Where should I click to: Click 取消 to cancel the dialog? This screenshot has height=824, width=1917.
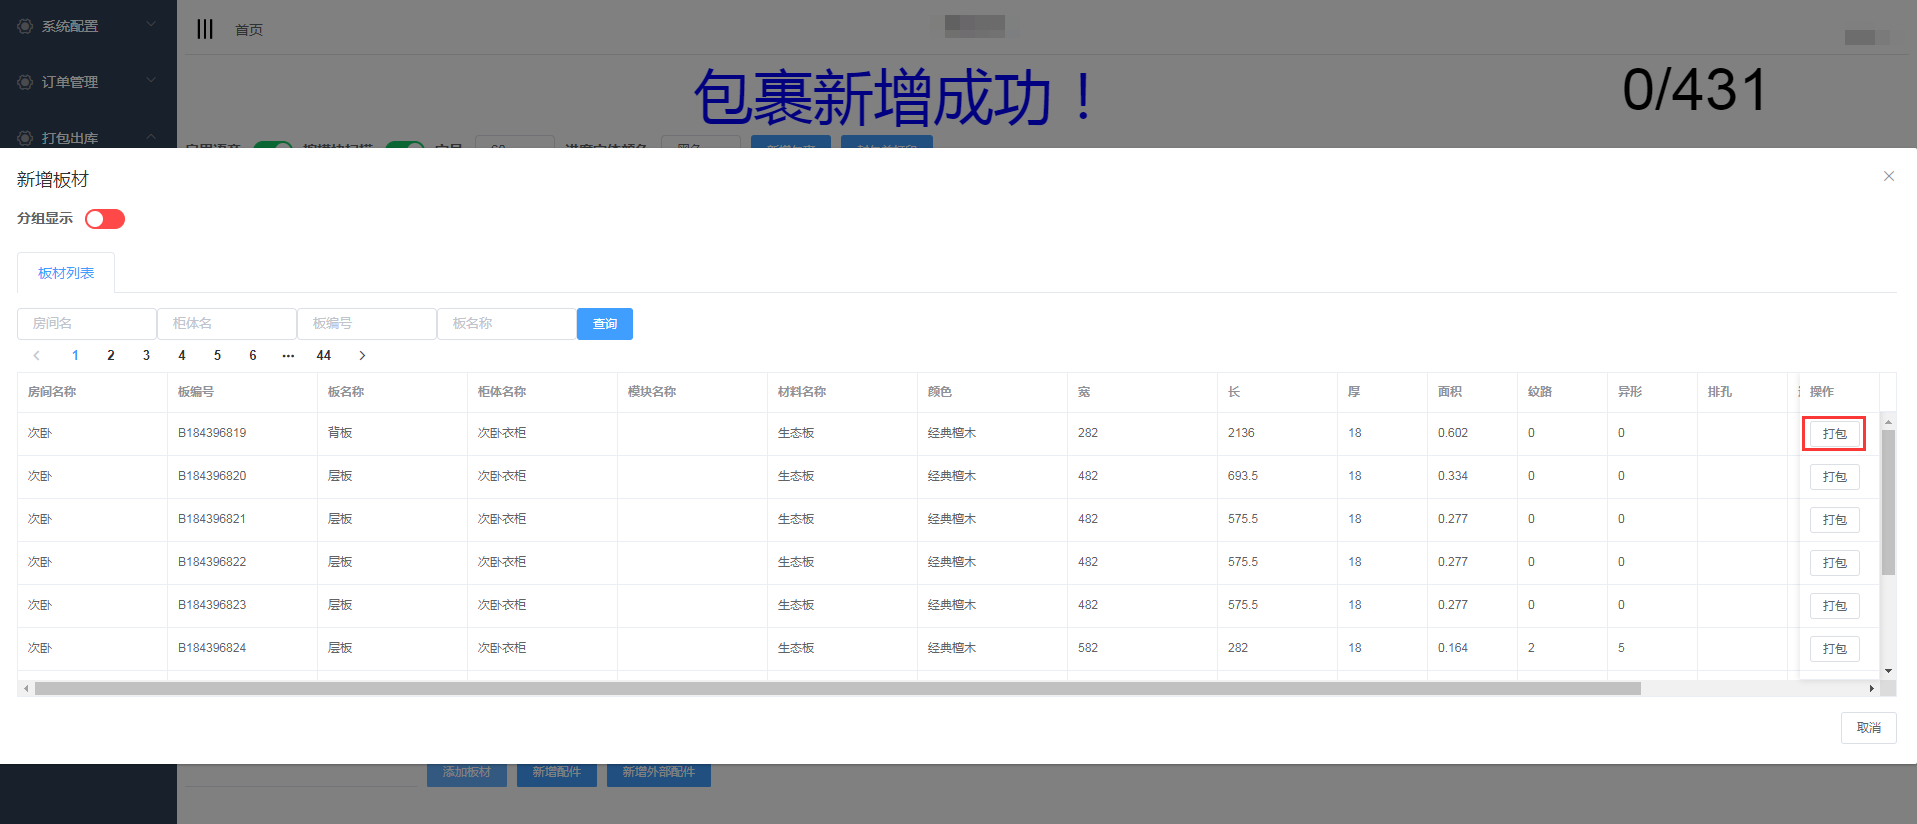point(1867,728)
